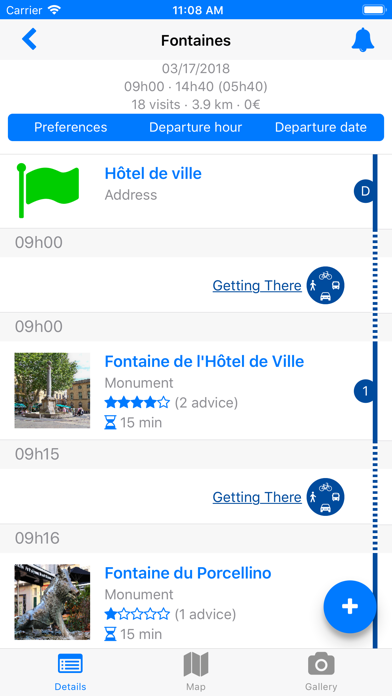392x696 pixels.
Task: Open notifications with the bell icon
Action: [x=363, y=40]
